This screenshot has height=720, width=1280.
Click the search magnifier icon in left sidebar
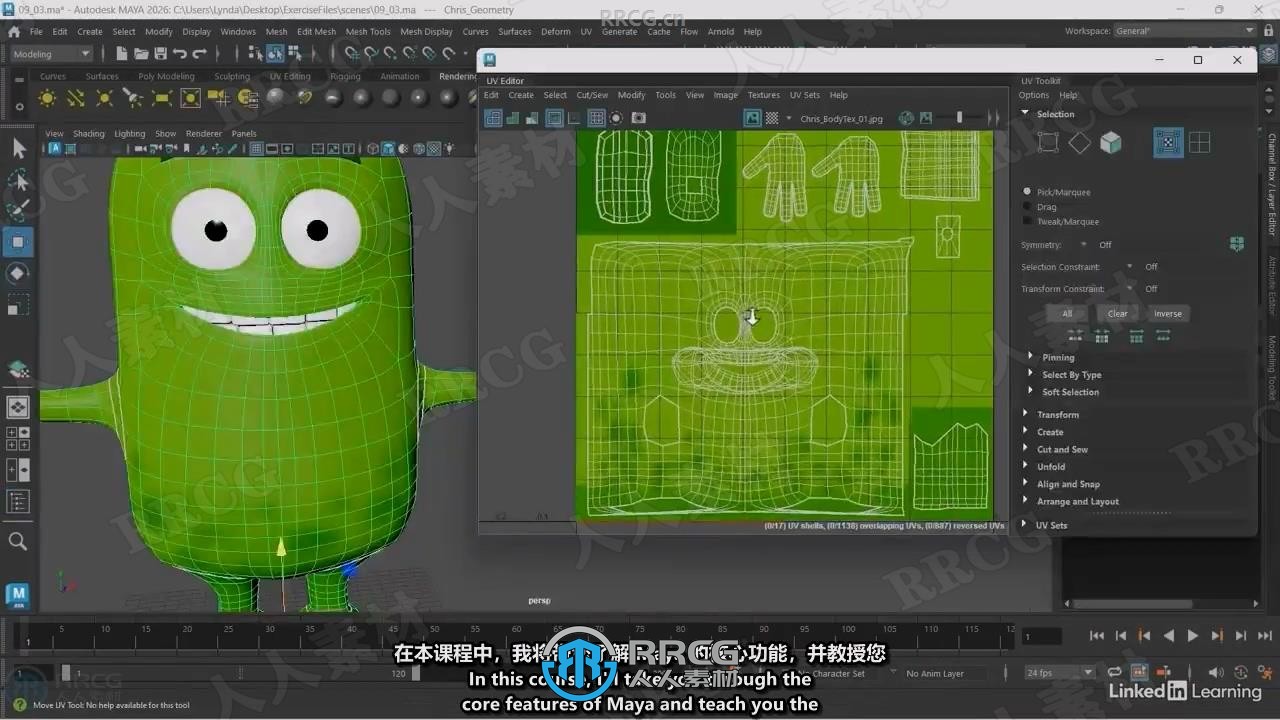point(18,541)
